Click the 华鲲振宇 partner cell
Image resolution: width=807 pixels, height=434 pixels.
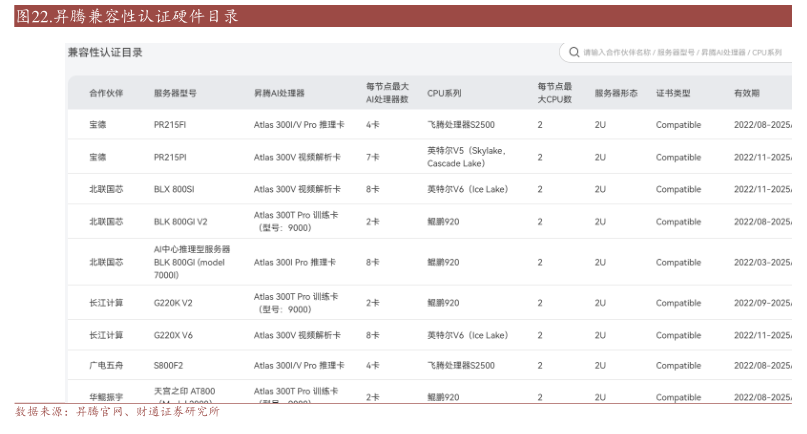106,397
